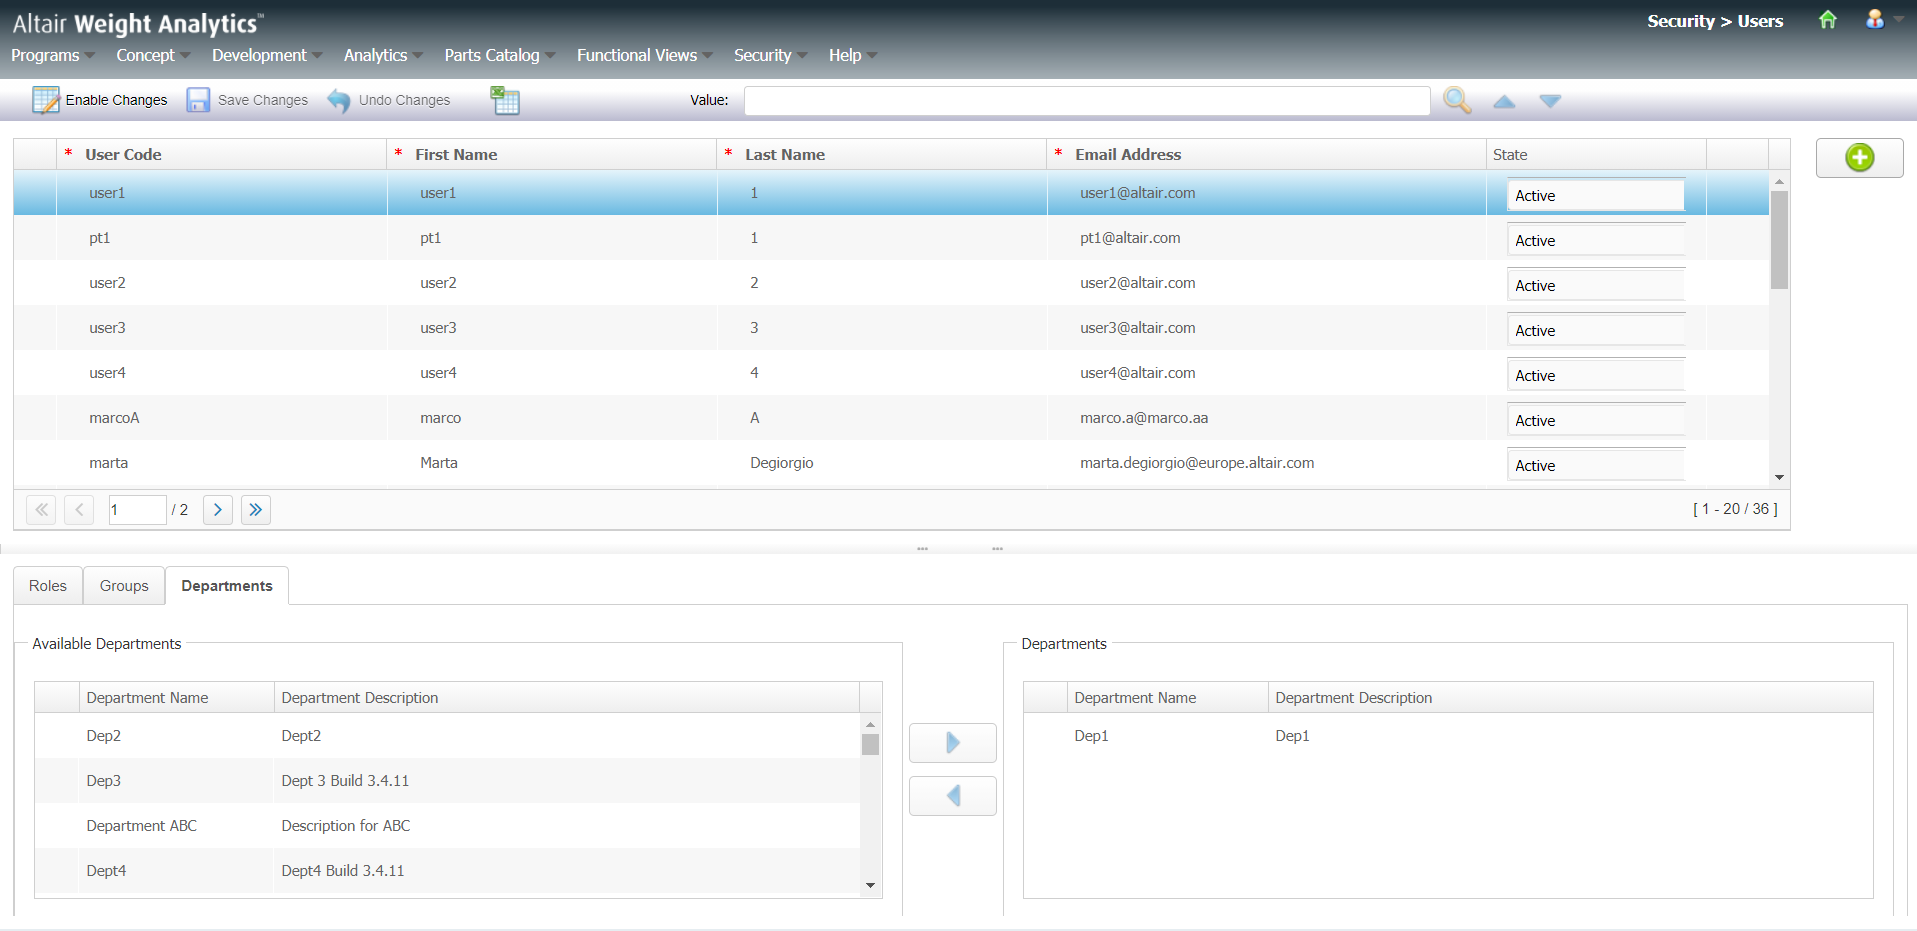Go to the next page of users
This screenshot has width=1917, height=931.
218,510
